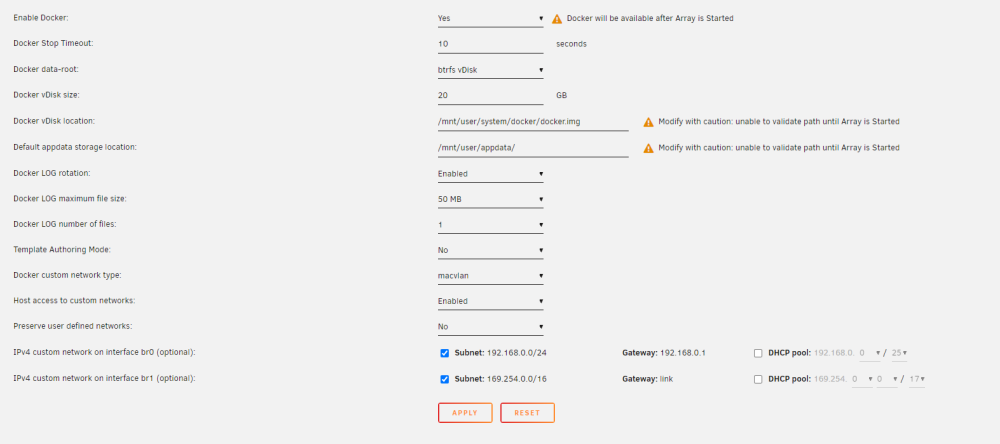
Task: Open Docker custom network type dropdown
Action: (x=490, y=276)
